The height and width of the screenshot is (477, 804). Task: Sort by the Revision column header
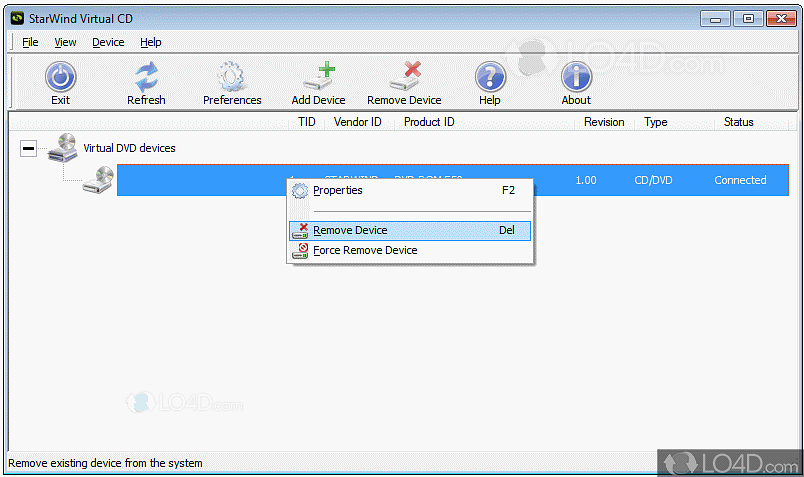coord(604,122)
